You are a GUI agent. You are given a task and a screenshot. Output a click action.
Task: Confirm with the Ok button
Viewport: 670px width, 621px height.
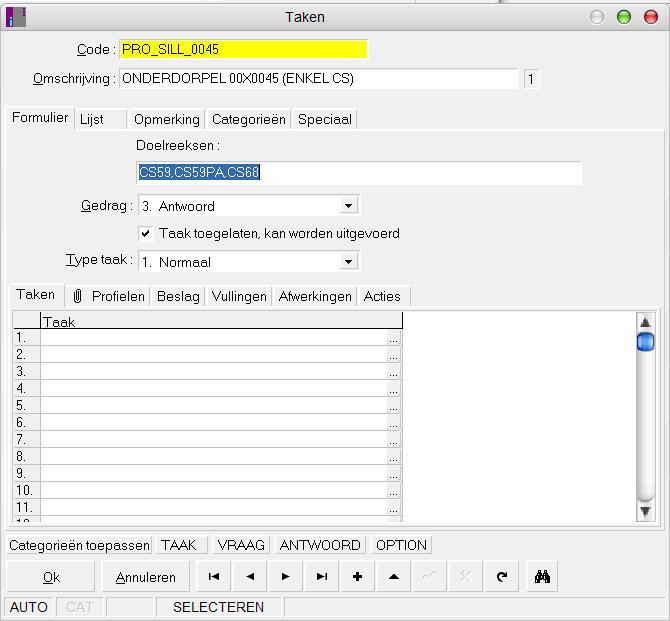[x=51, y=577]
